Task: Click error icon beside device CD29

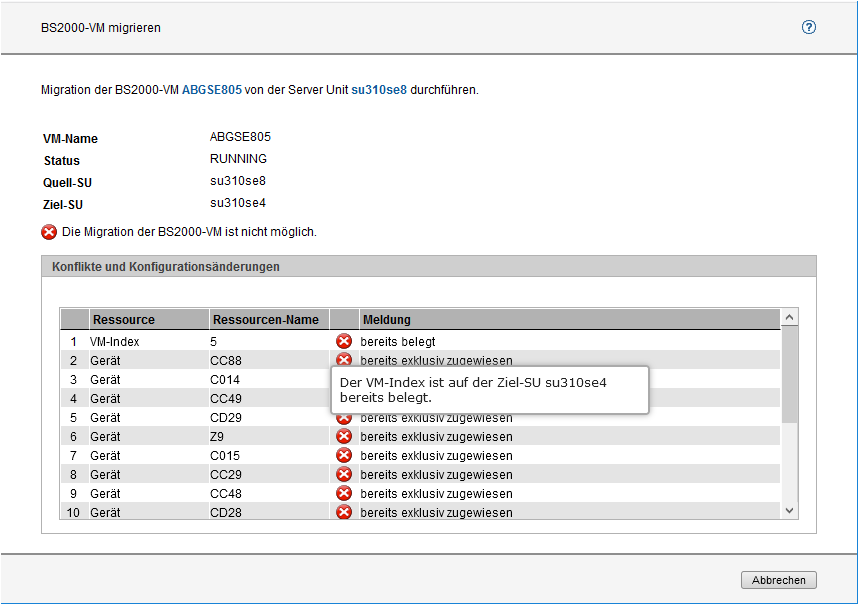Action: point(344,417)
